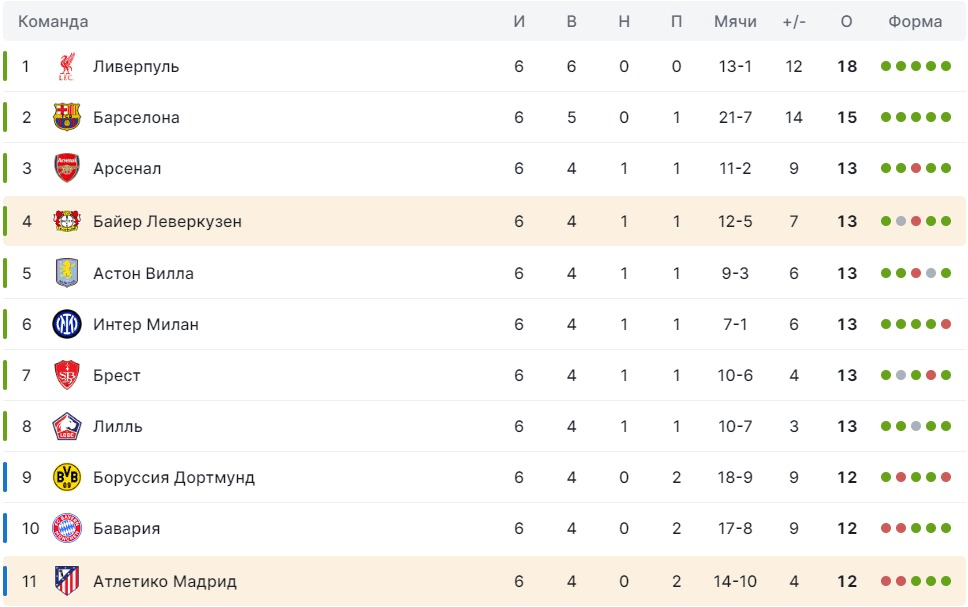This screenshot has width=968, height=607.
Task: Click Bayern's first red form dot
Action: point(886,529)
